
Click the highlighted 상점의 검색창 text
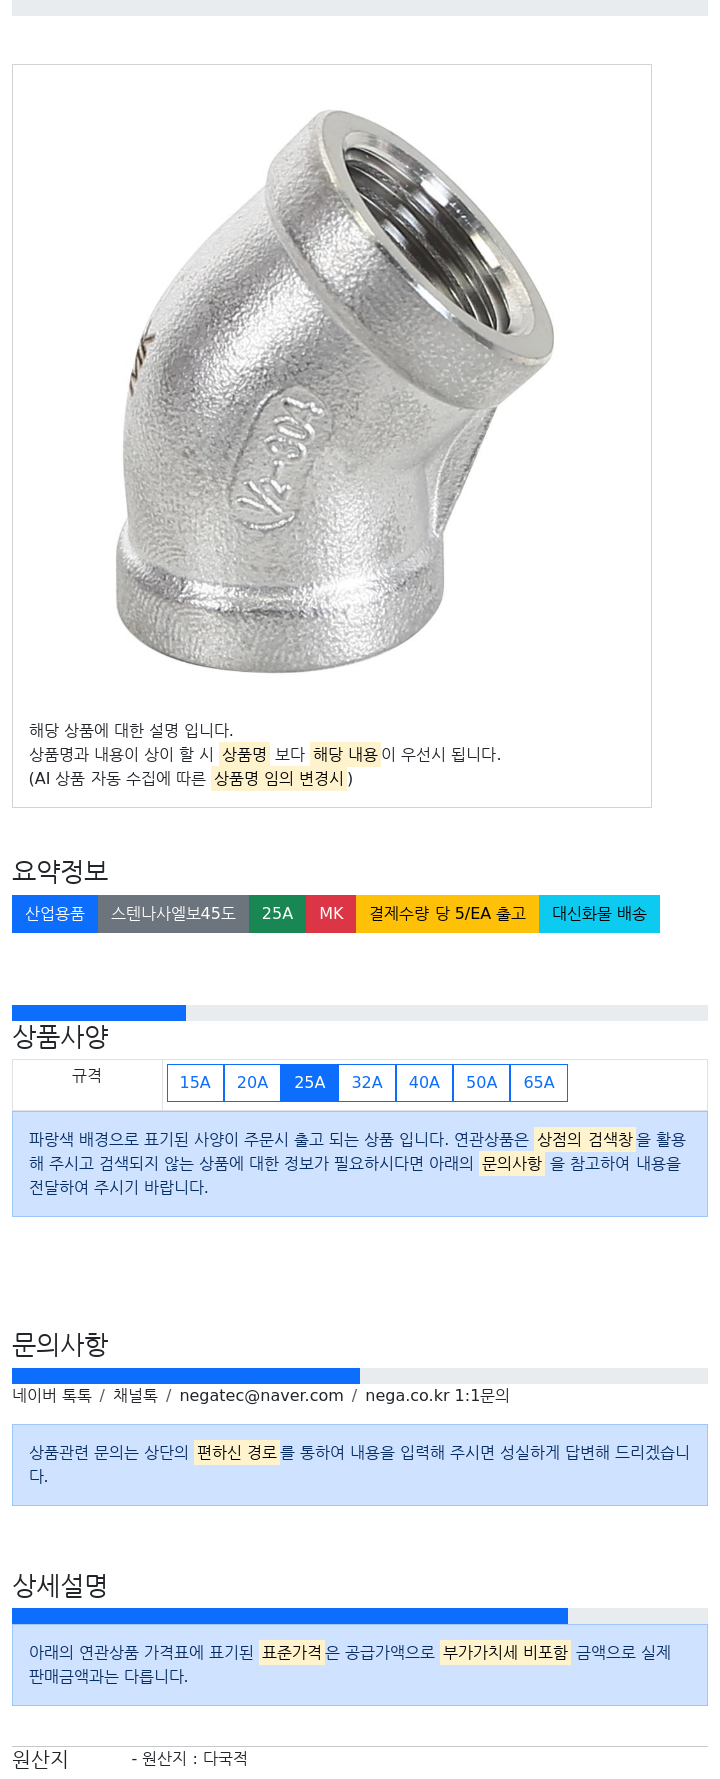(585, 1140)
